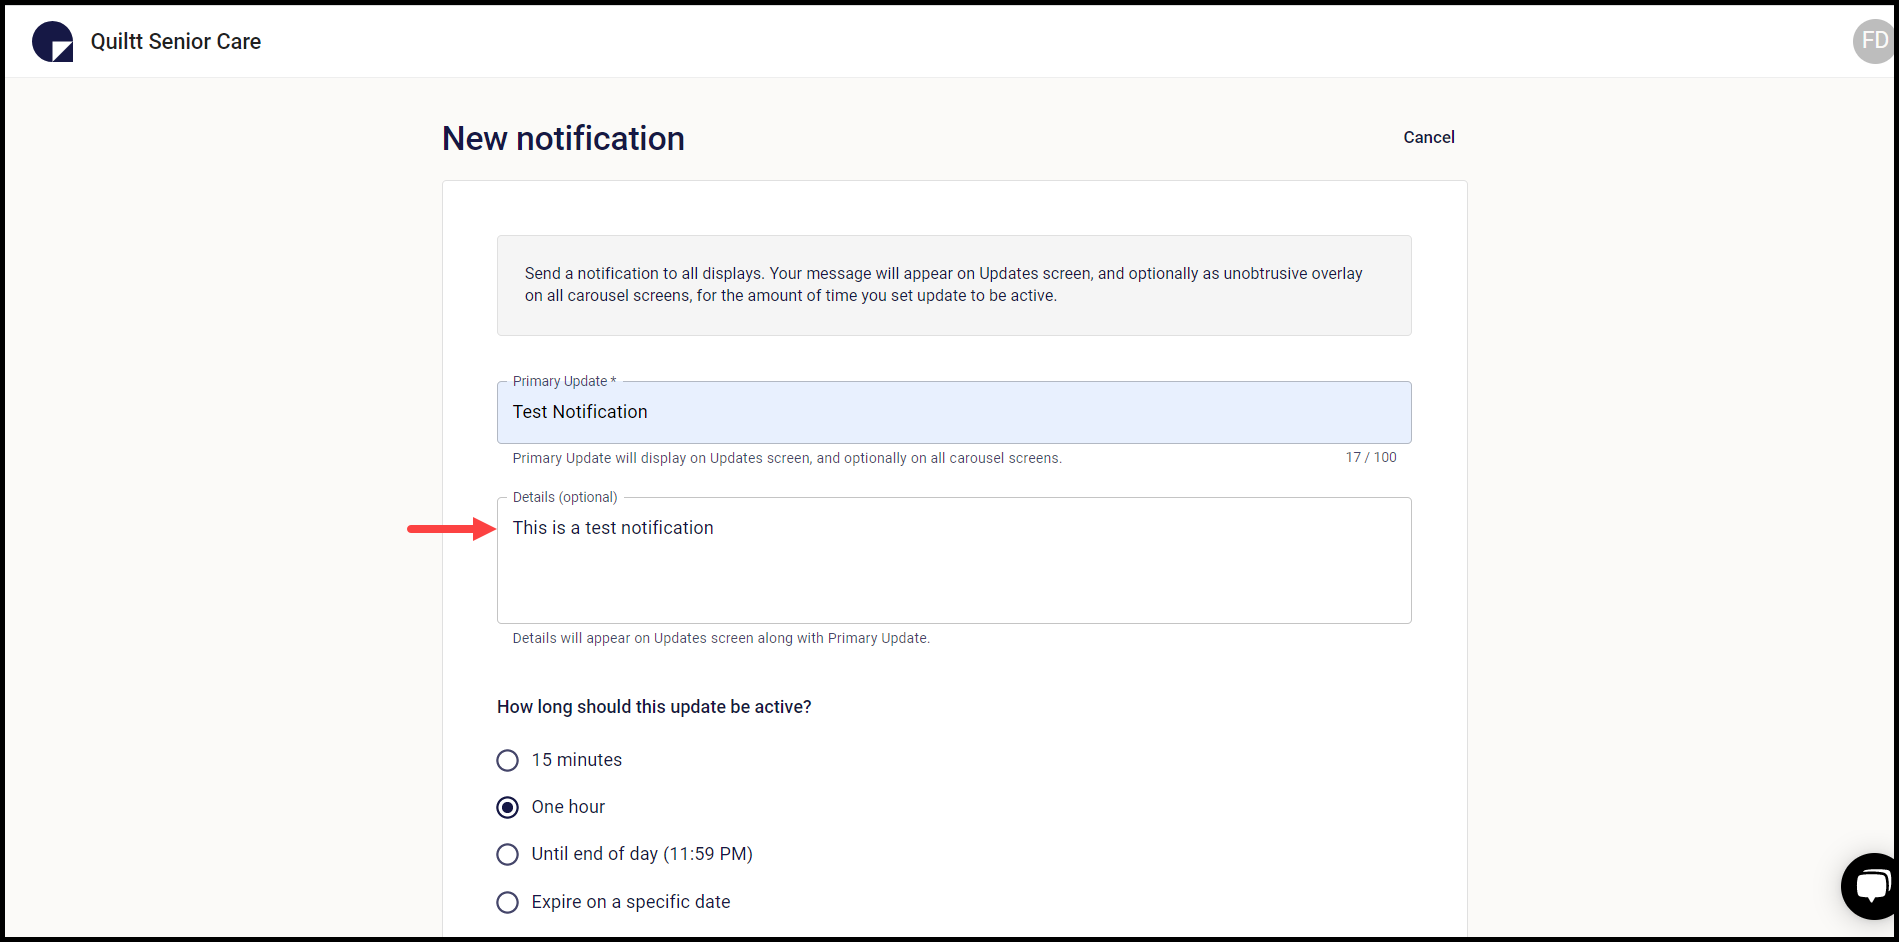Select Until end of day (11:59 PM)
The width and height of the screenshot is (1899, 942).
pyautogui.click(x=507, y=854)
